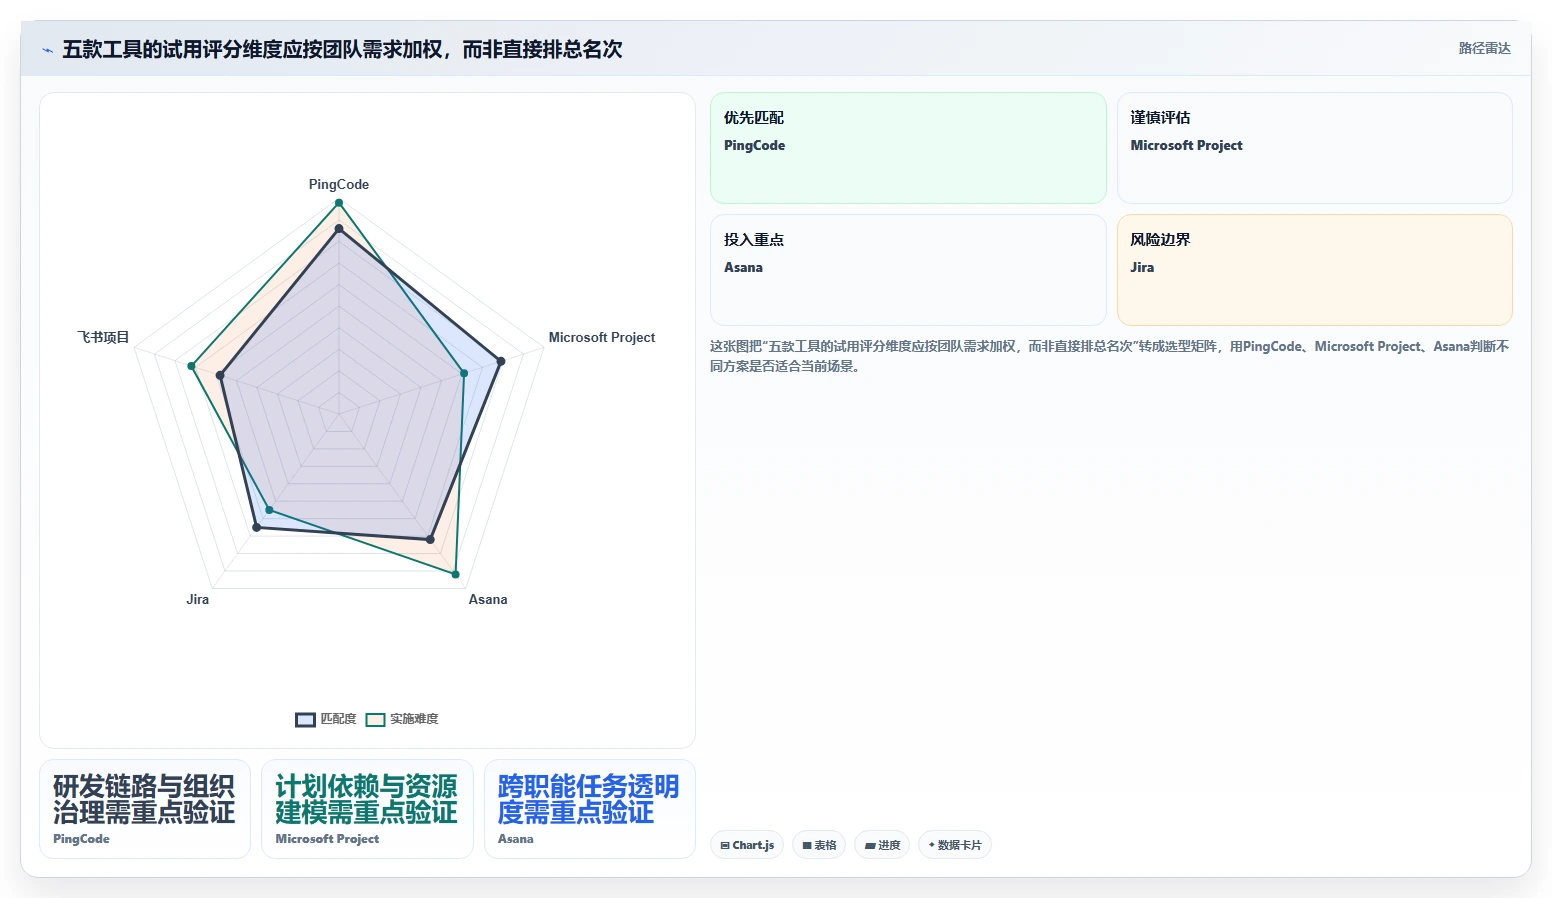The image size is (1552, 898).
Task: Click the 路径雷达 label in the header
Action: click(1484, 48)
